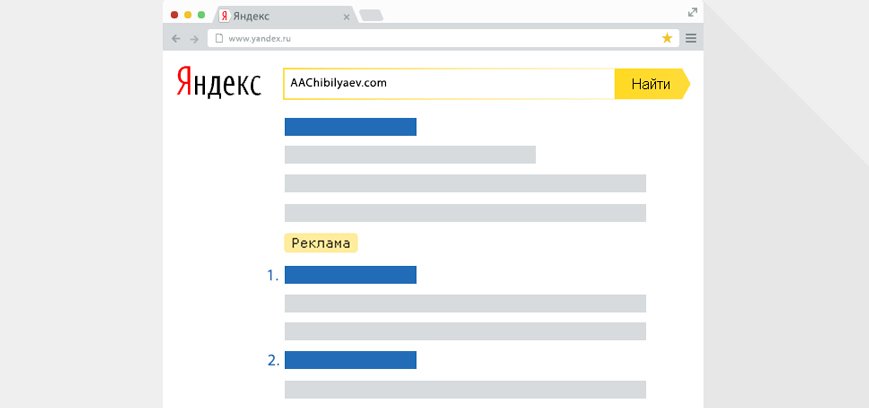The width and height of the screenshot is (869, 408).
Task: Click the search field containing AAChibilyaev.com
Action: point(448,84)
